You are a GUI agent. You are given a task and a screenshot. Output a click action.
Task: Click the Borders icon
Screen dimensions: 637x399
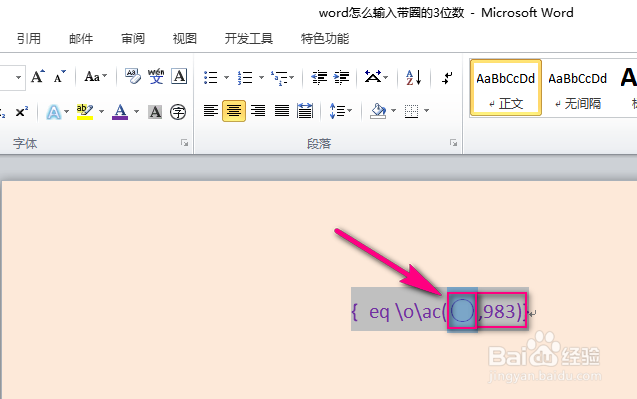point(411,111)
